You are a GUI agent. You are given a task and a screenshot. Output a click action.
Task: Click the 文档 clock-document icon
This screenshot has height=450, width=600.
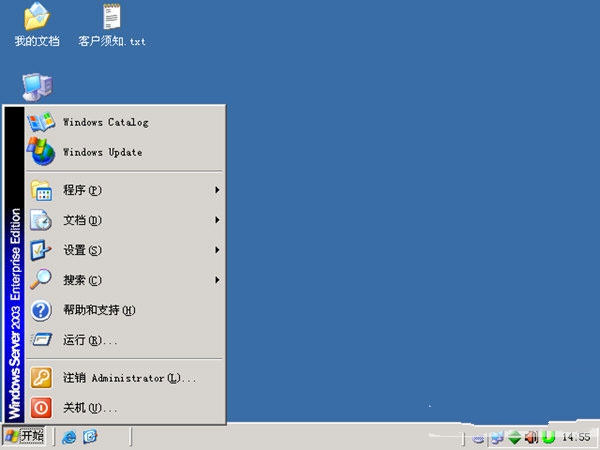(x=41, y=220)
